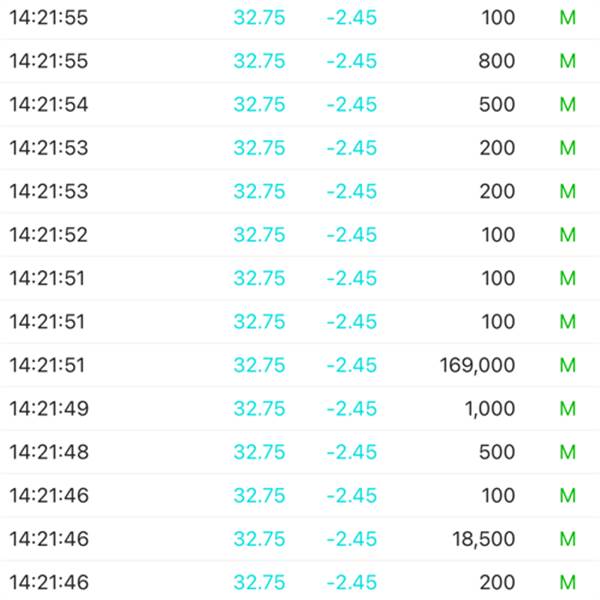Click the 32.75 price in the 14:21:54 row
600x600 pixels.
259,105
